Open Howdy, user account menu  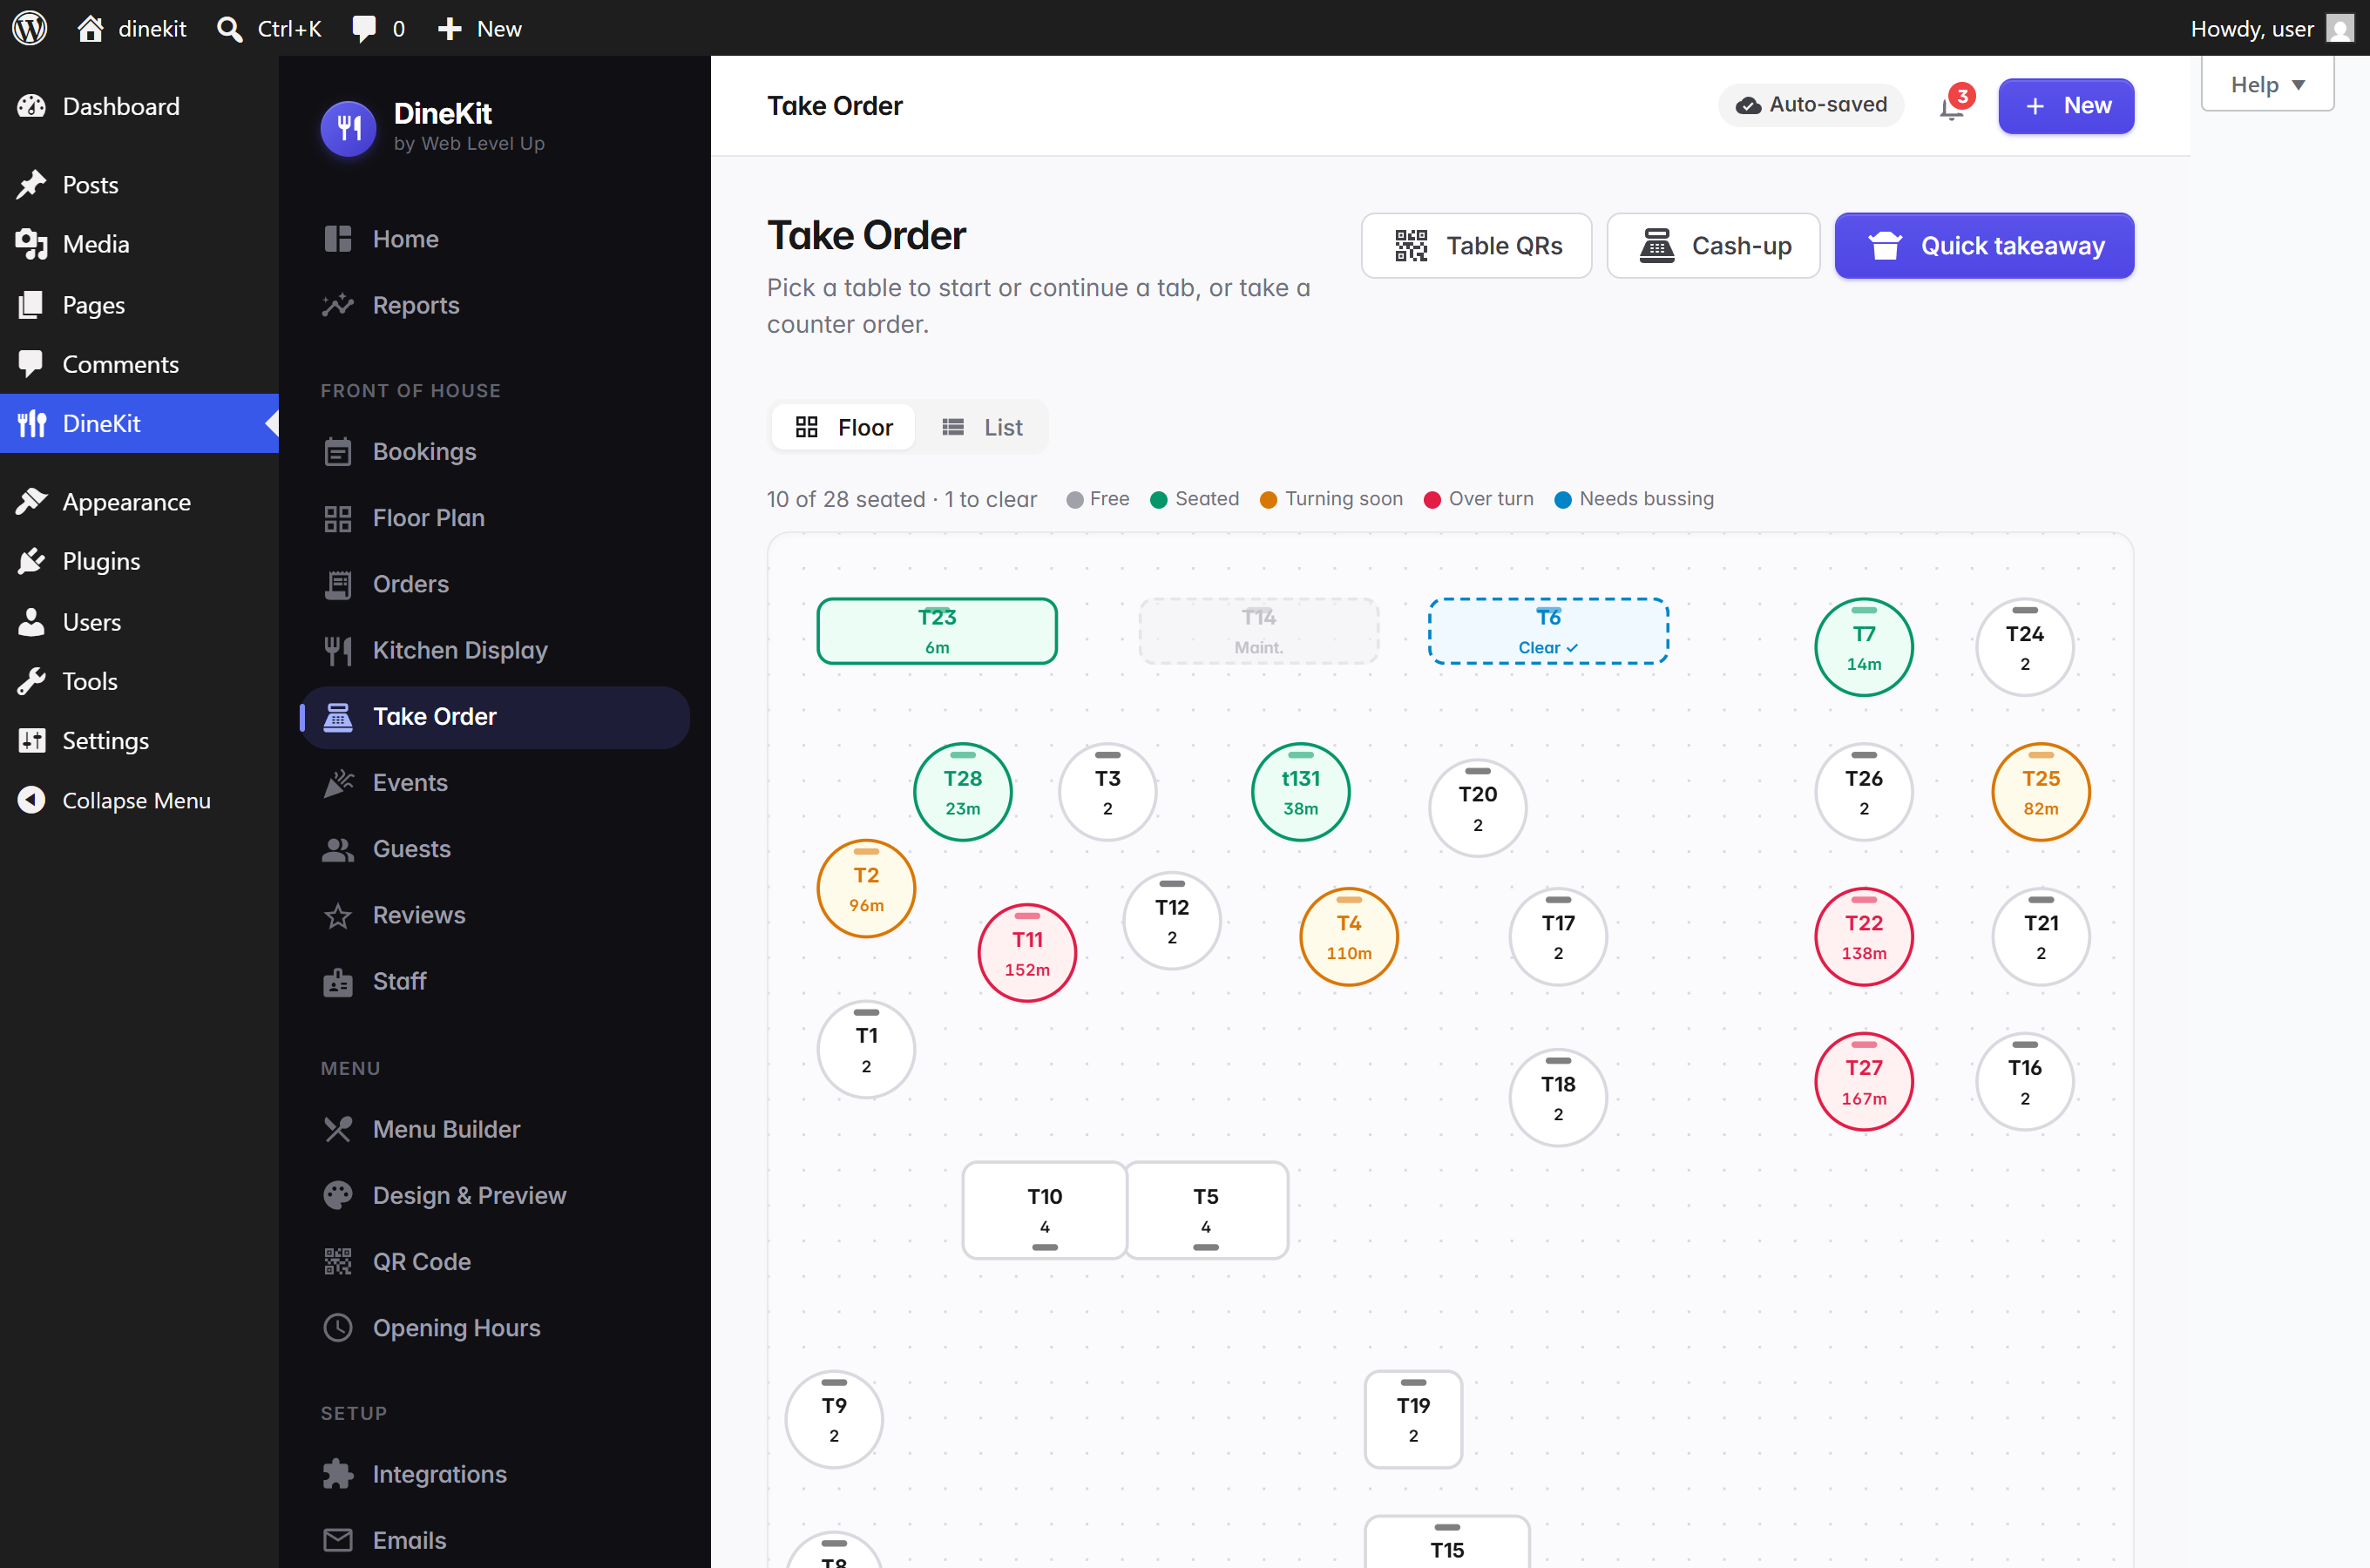coord(2272,28)
